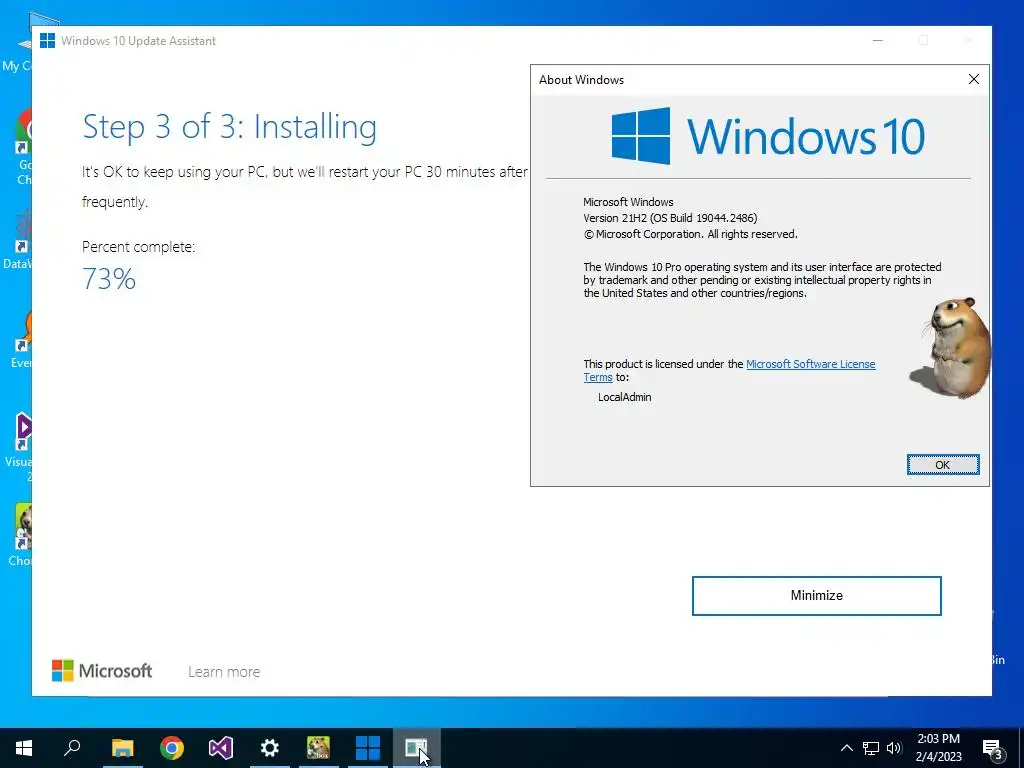Screen dimensions: 1024x768
Task: Select the Visual Studio desktop shortcut
Action: click(x=22, y=447)
